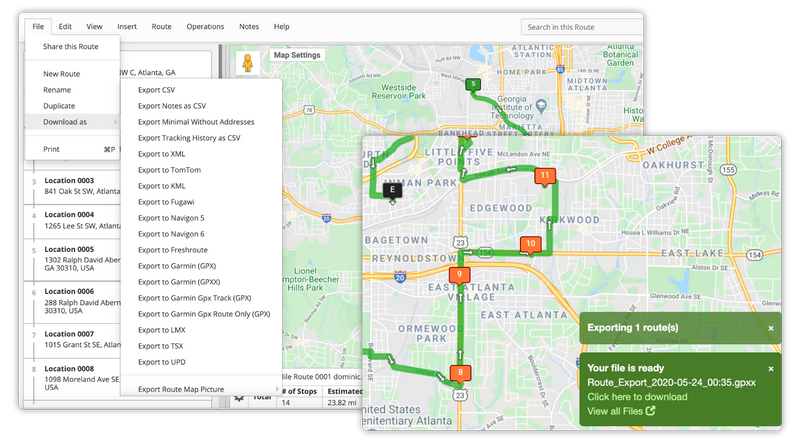Viewport: 800px width, 446px height.
Task: Click the Search in this Route field
Action: [x=582, y=27]
